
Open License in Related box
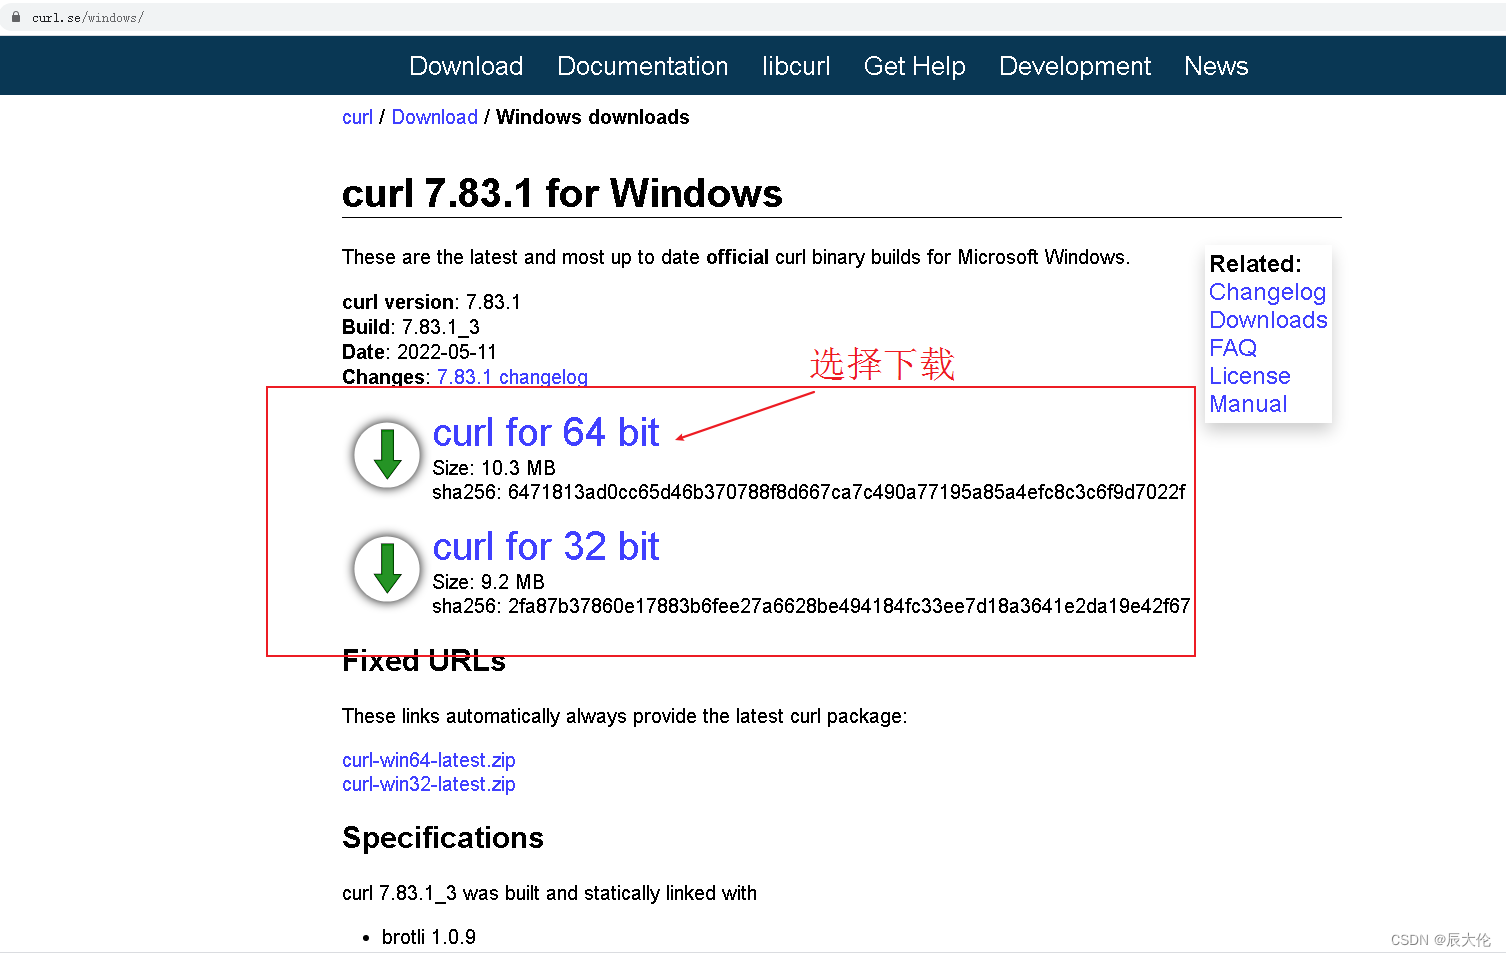tap(1250, 376)
